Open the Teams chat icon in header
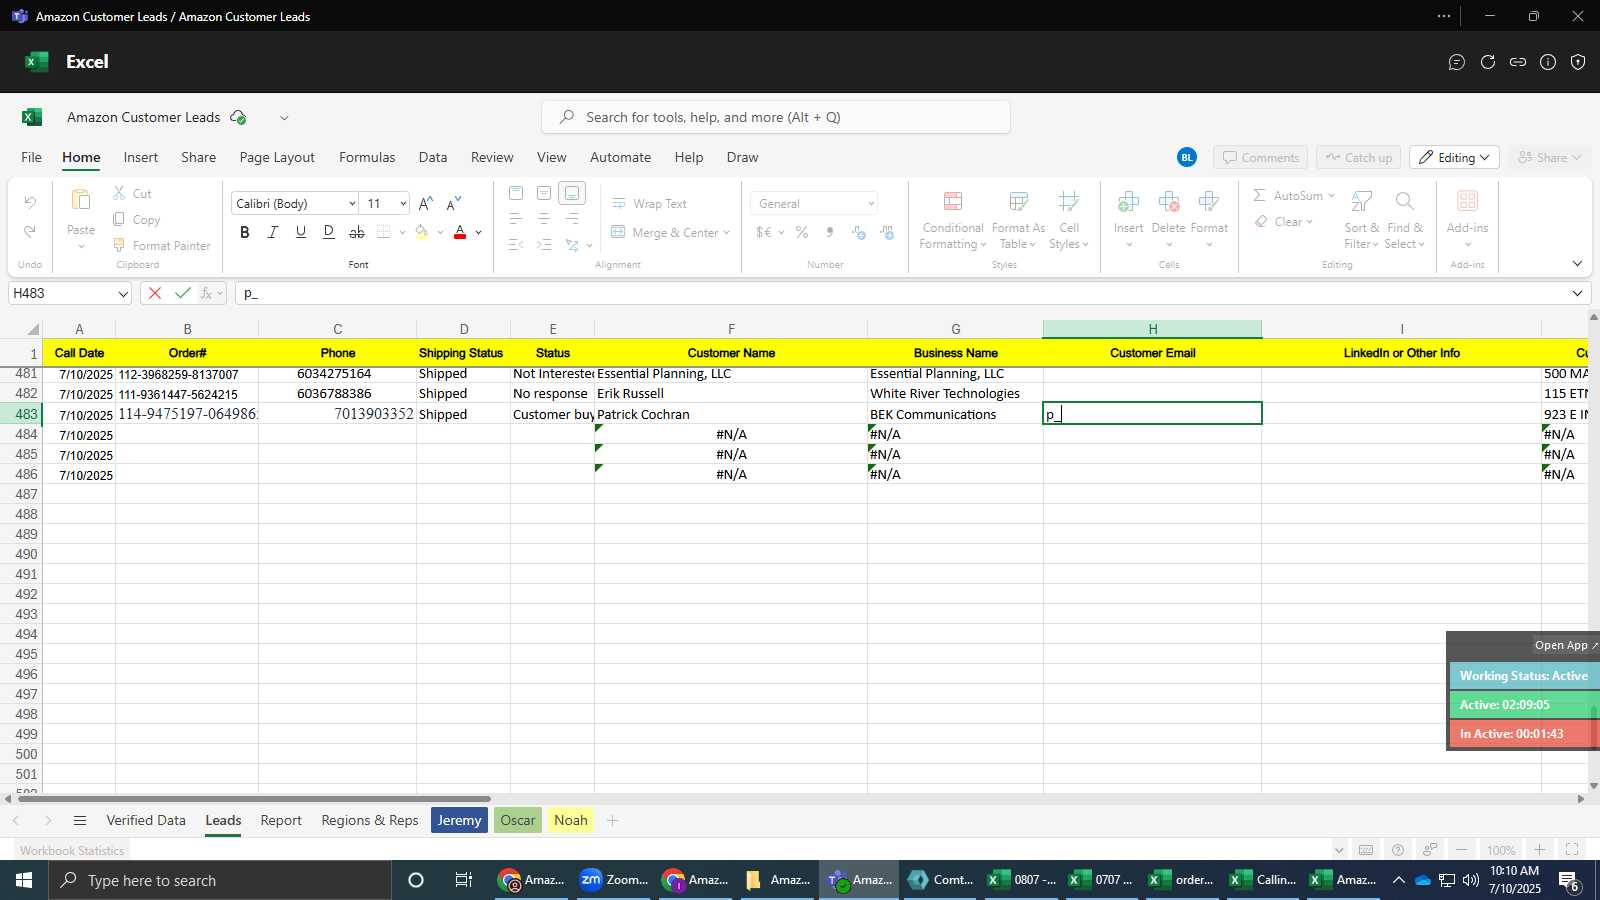The image size is (1600, 900). (1457, 62)
